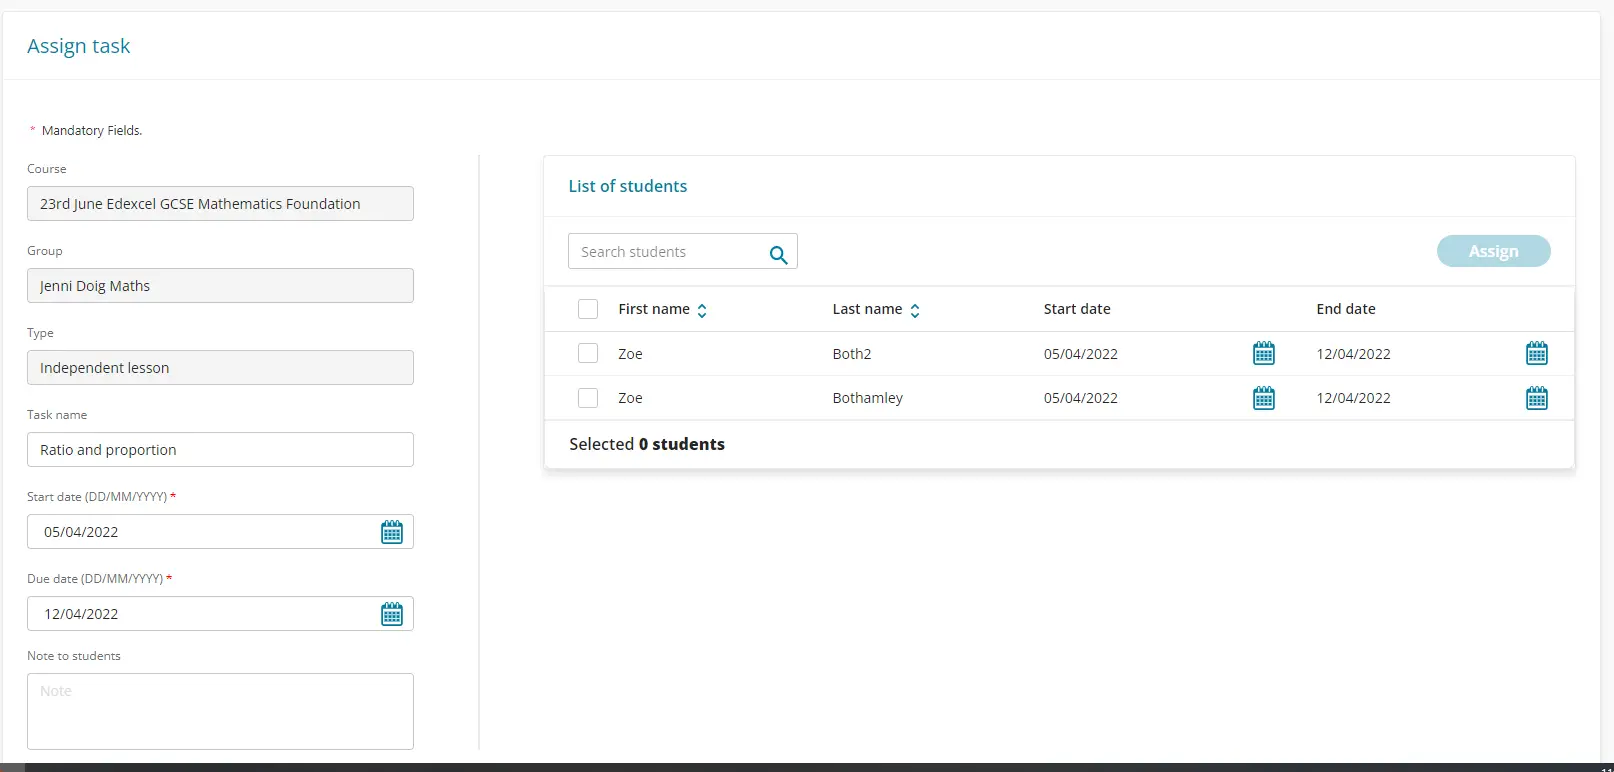Image resolution: width=1614 pixels, height=772 pixels.
Task: Open start date calendar for Zoe Bothamley
Action: (x=1264, y=398)
